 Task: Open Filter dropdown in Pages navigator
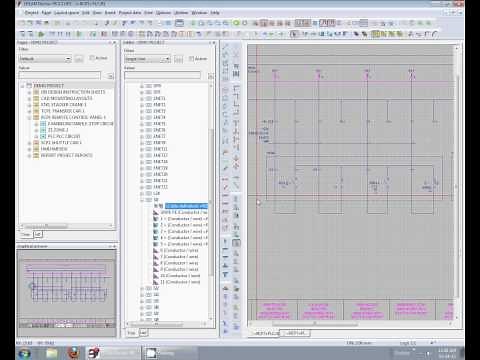(45, 59)
